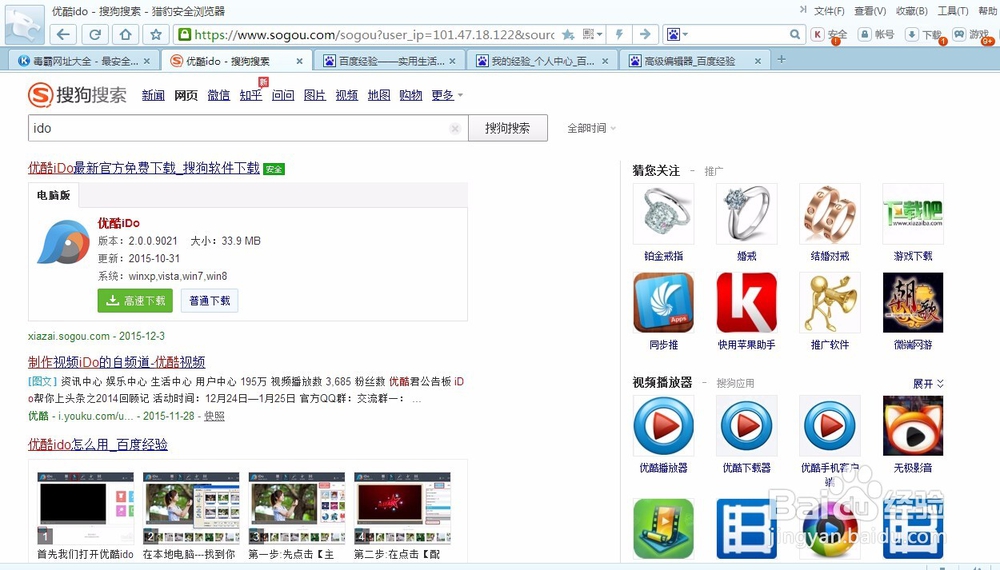
Task: Click the 无极影音 fox icon
Action: (913, 425)
